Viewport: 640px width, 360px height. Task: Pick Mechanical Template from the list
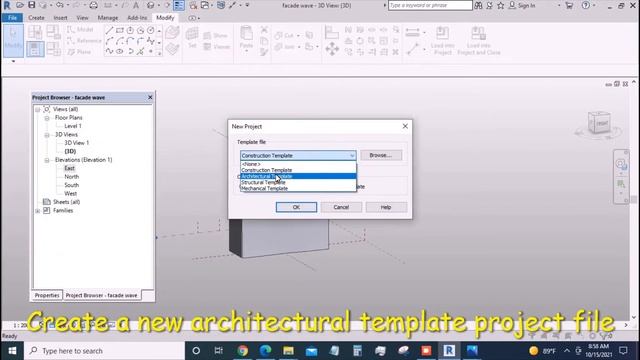(x=298, y=189)
